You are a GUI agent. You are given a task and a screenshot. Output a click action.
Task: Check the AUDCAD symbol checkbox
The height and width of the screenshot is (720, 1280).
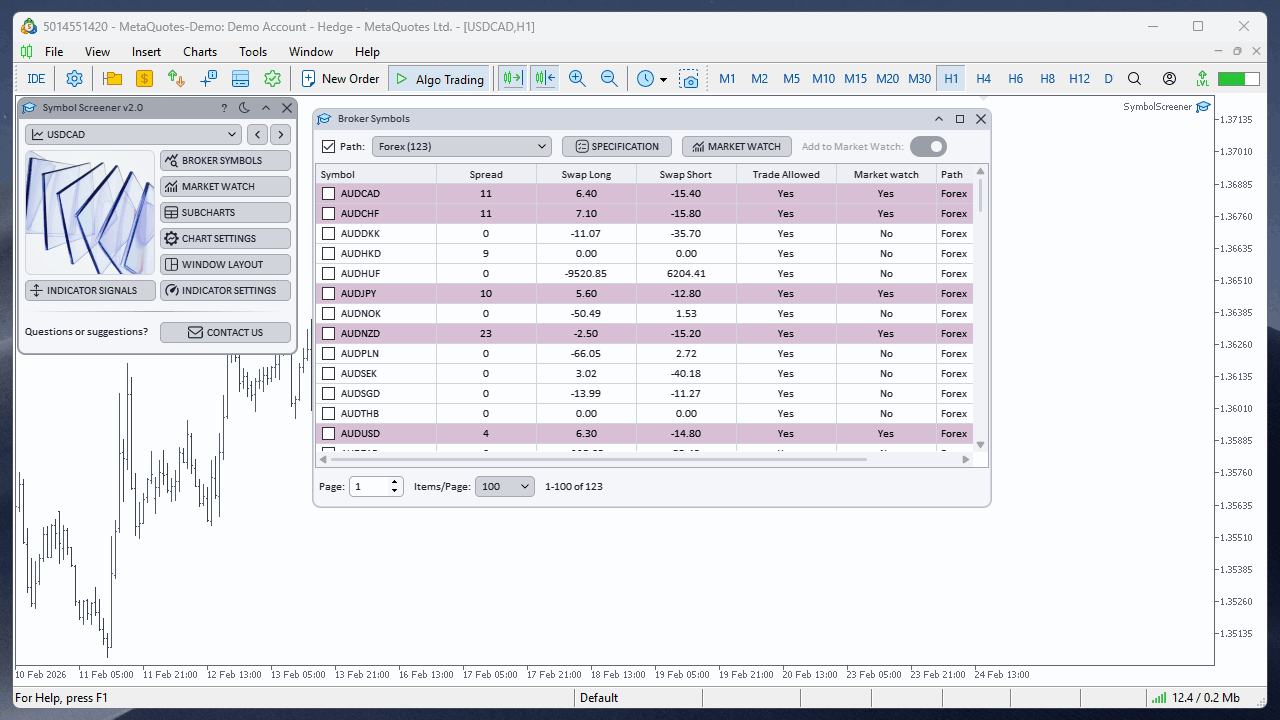pos(328,193)
